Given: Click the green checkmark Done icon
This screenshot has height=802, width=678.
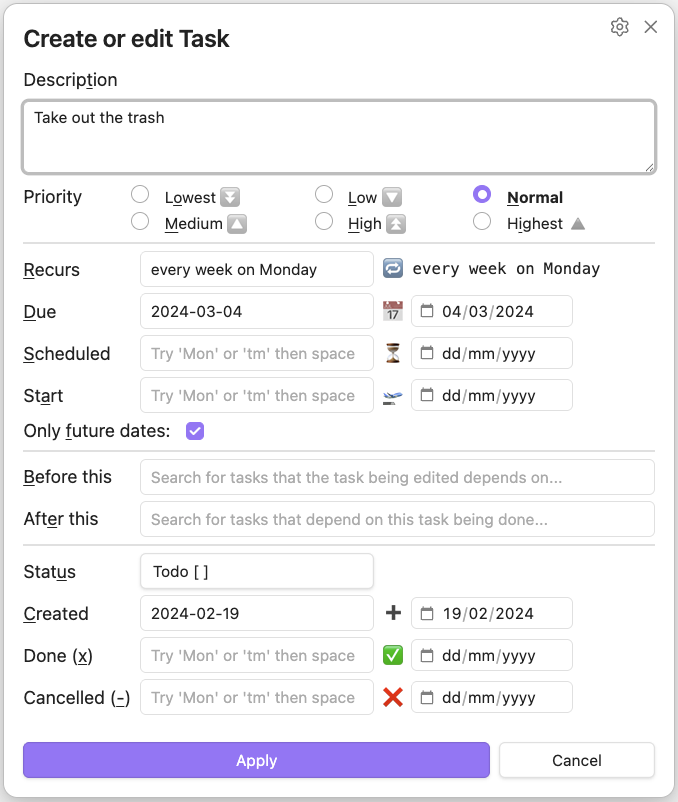Looking at the screenshot, I should pos(393,655).
